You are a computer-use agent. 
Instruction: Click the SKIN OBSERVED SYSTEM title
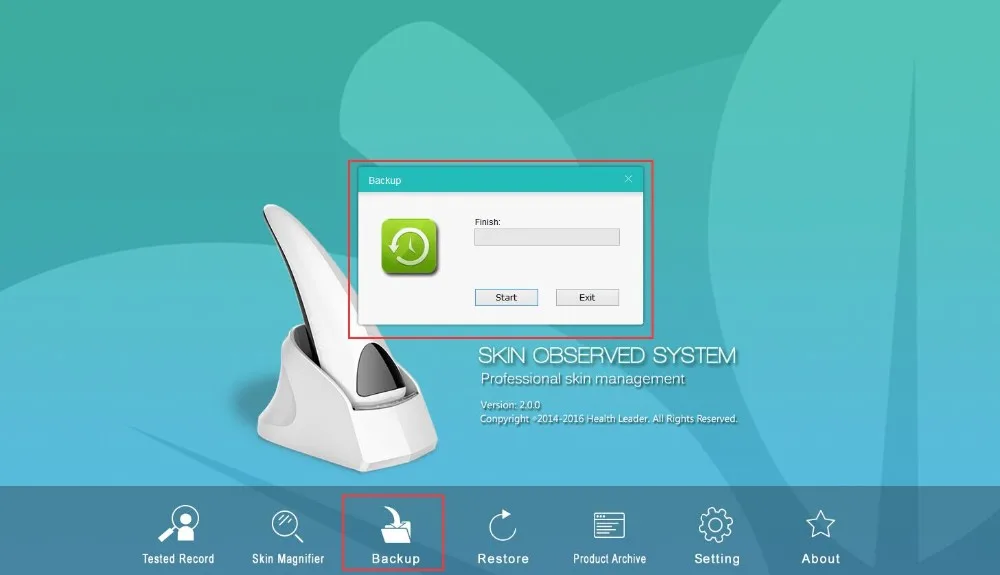pos(607,356)
